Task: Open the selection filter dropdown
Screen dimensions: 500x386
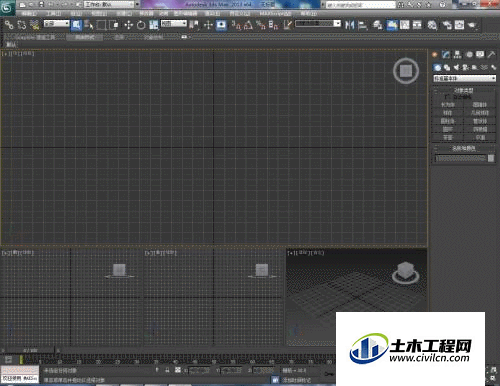Action: point(57,24)
